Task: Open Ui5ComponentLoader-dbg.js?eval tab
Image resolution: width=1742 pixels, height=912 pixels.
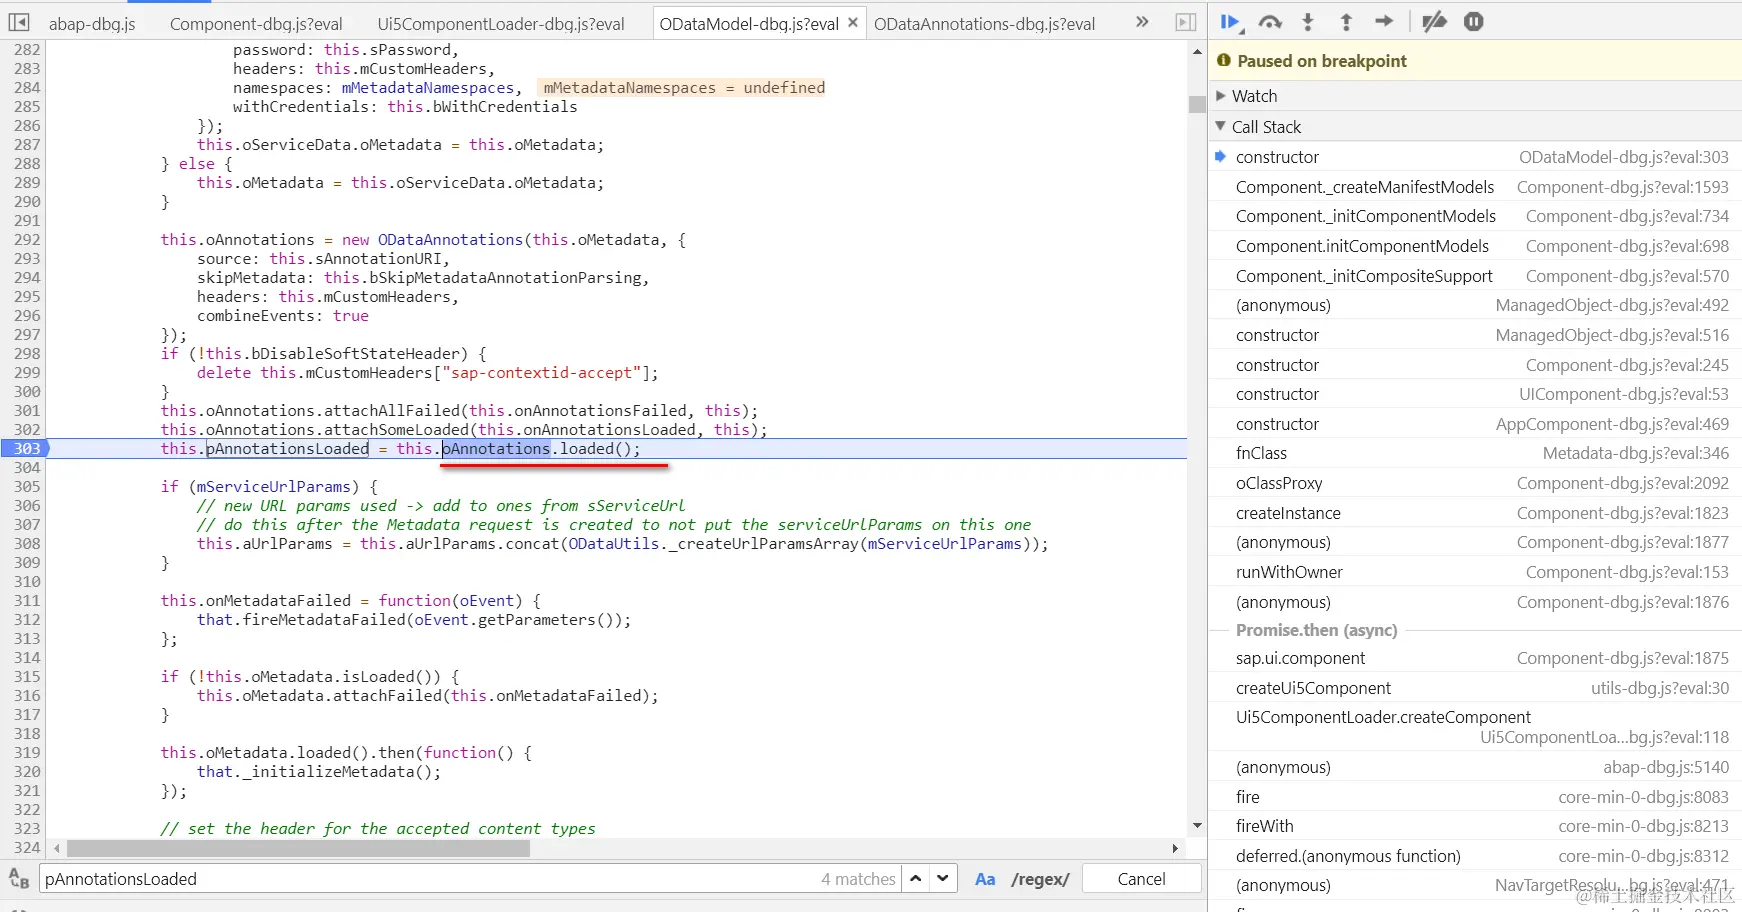Action: 501,24
